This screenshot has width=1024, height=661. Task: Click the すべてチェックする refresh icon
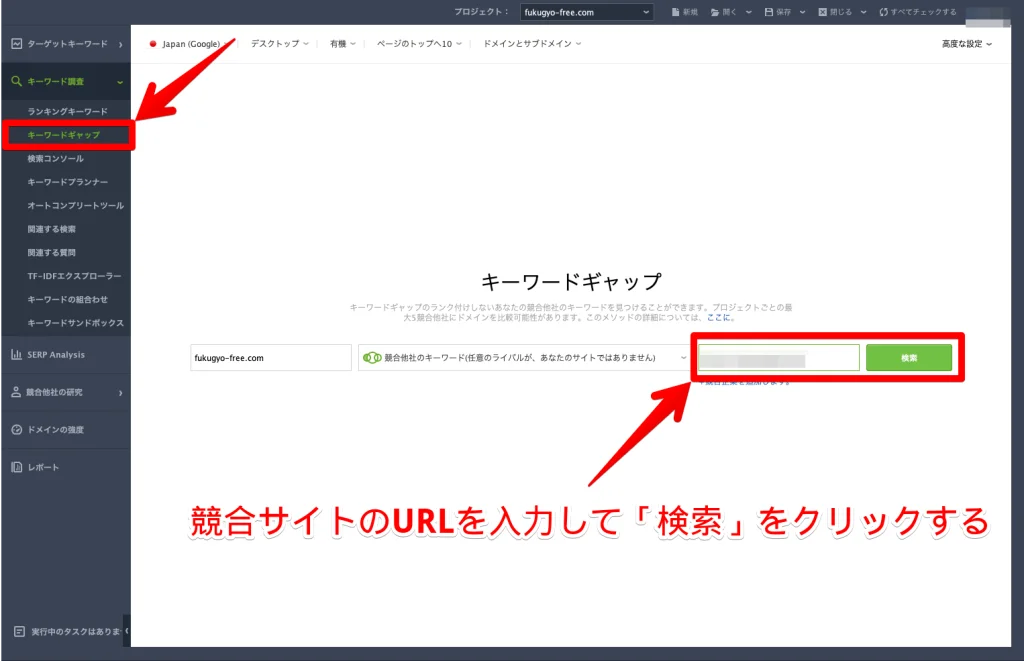click(883, 12)
